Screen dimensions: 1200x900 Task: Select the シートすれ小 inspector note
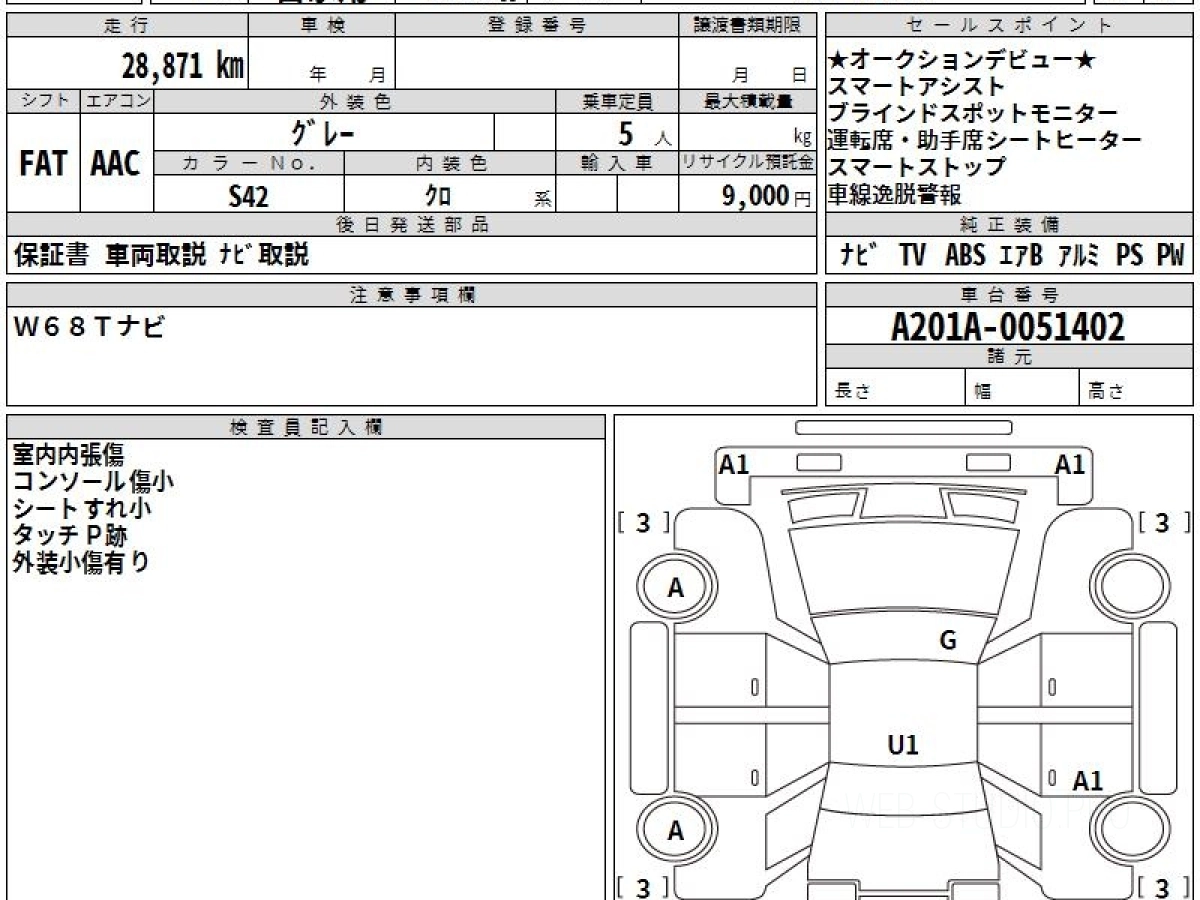[x=82, y=508]
